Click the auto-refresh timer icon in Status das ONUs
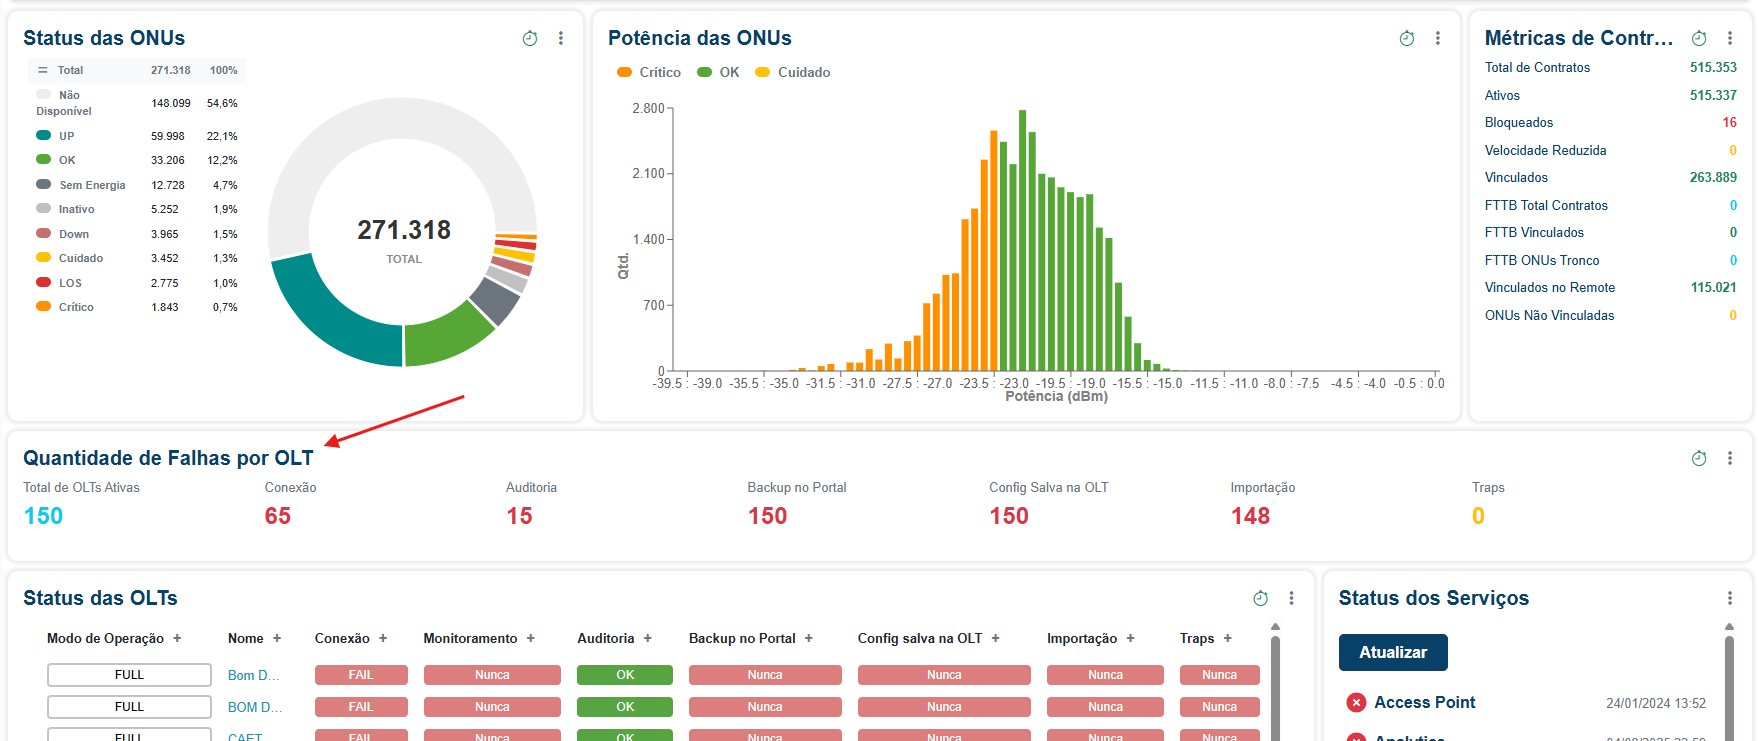 tap(530, 38)
